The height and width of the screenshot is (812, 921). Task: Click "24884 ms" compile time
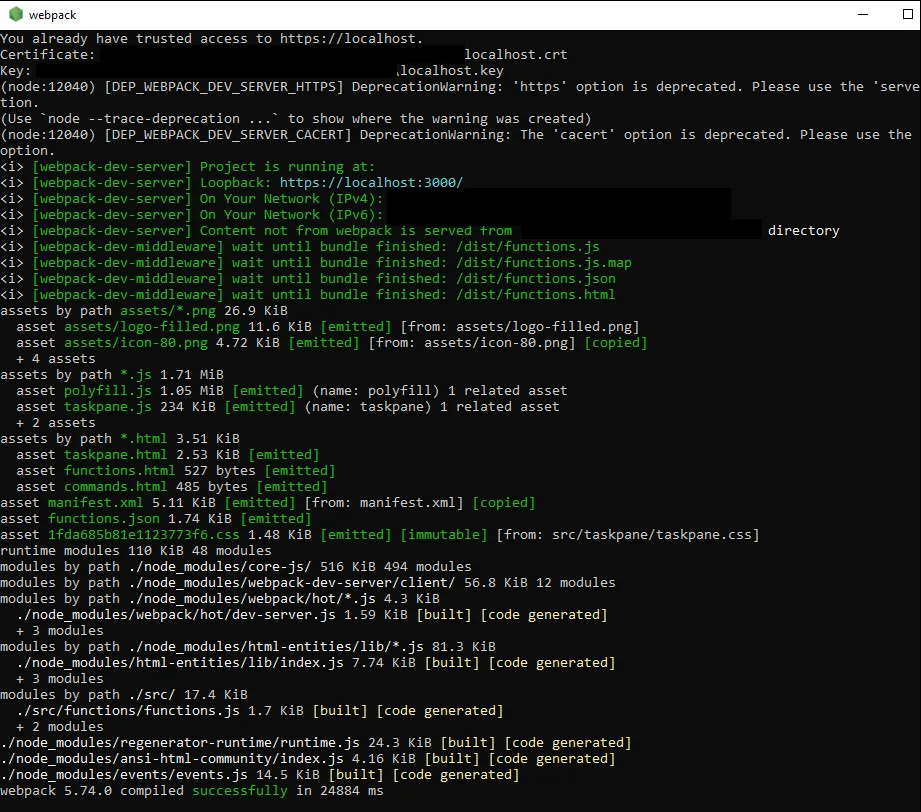(x=352, y=791)
